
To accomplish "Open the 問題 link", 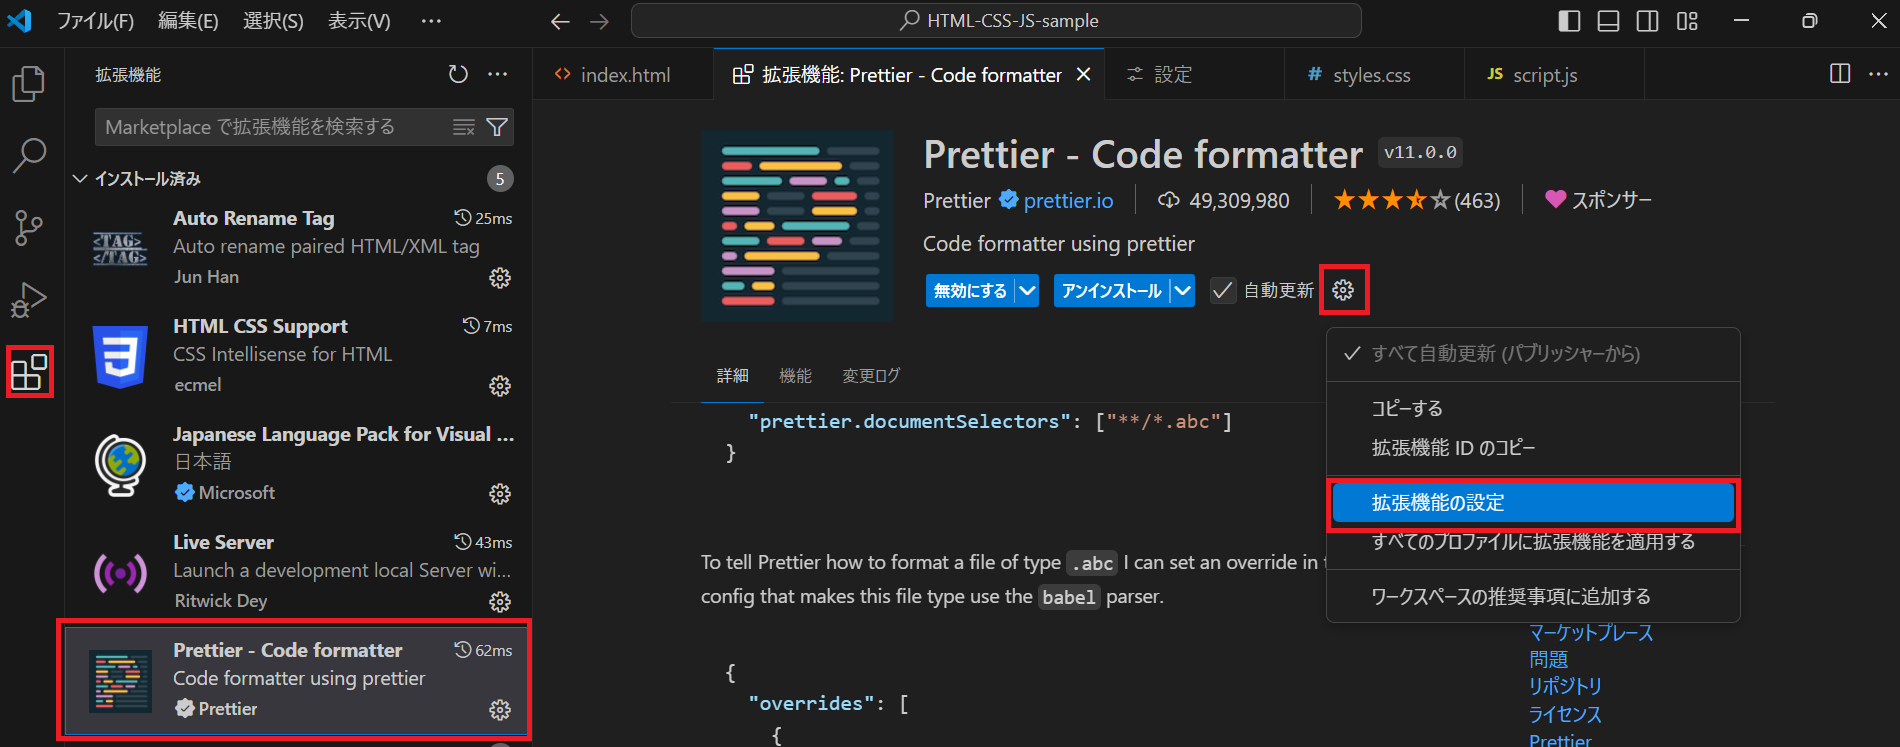I will coord(1548,660).
